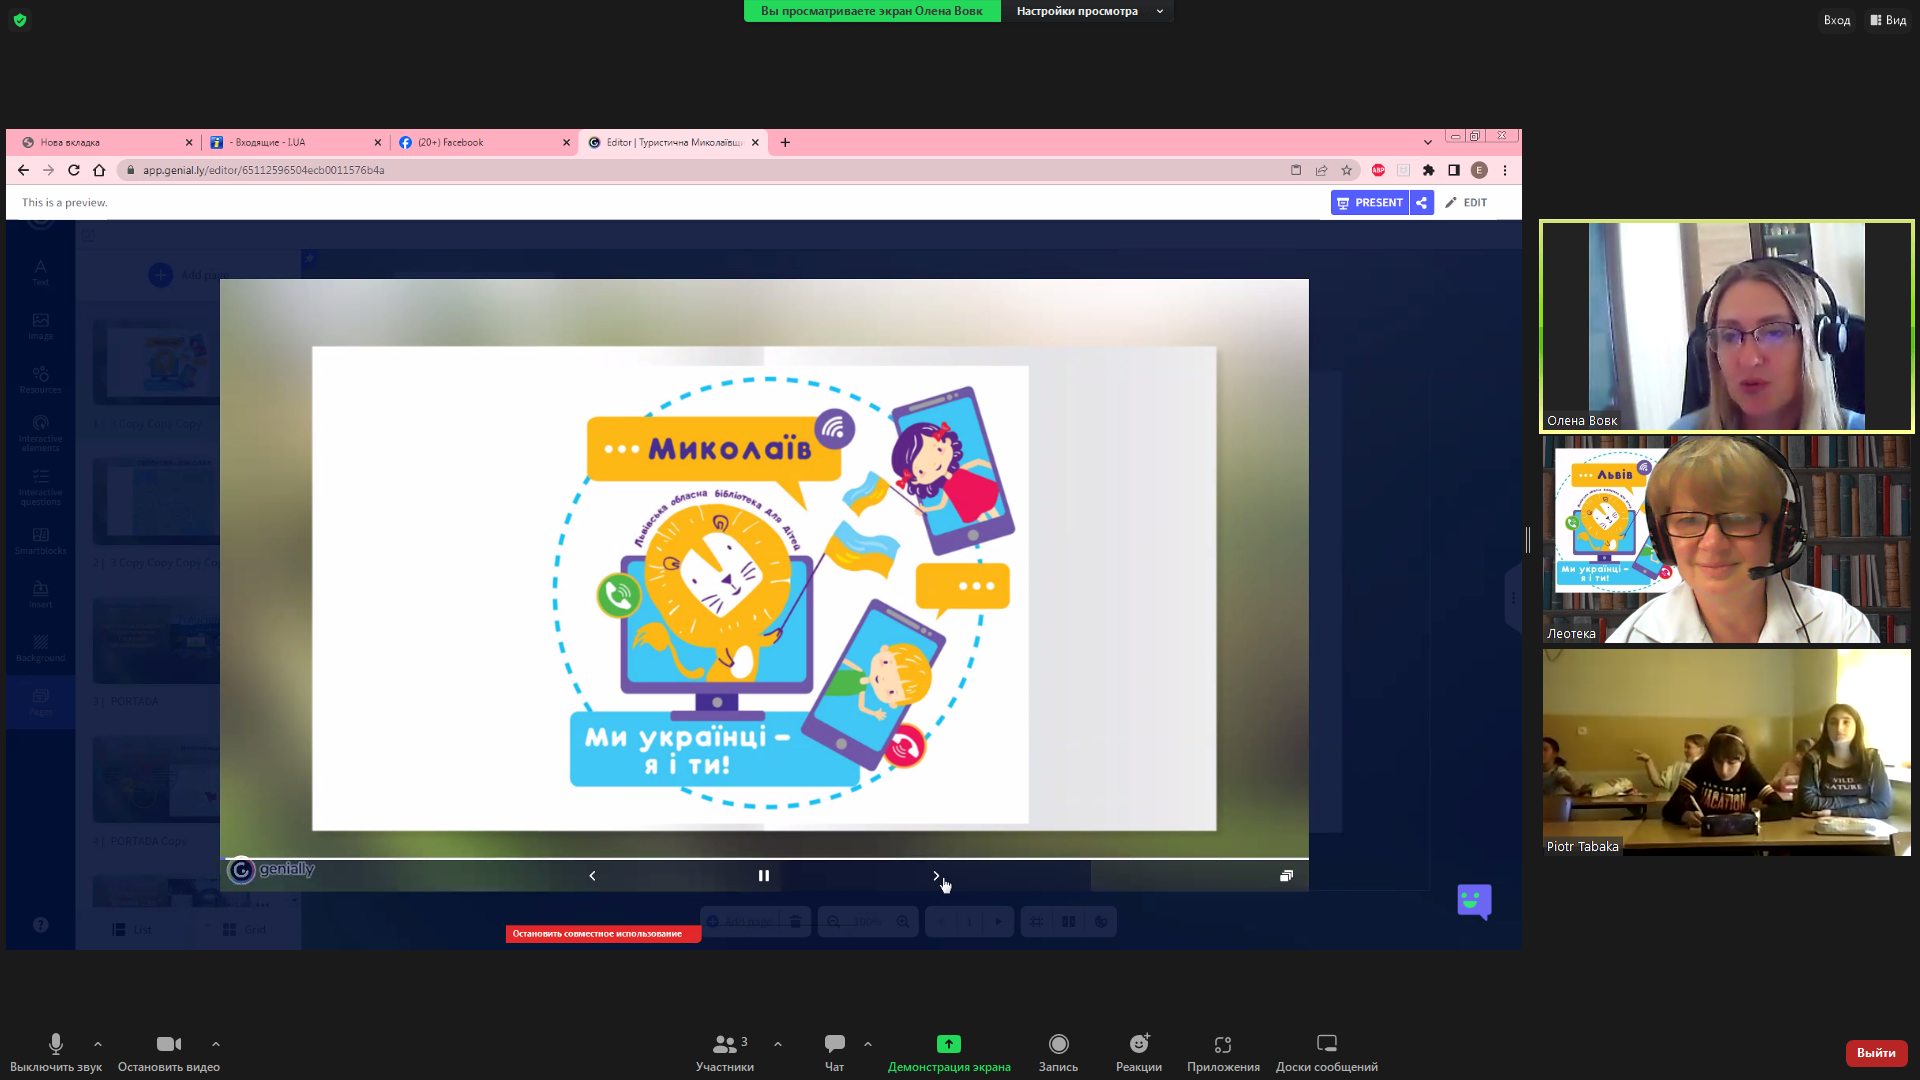Mute the microphone in Zoom
The image size is (1920, 1080).
pyautogui.click(x=56, y=1044)
